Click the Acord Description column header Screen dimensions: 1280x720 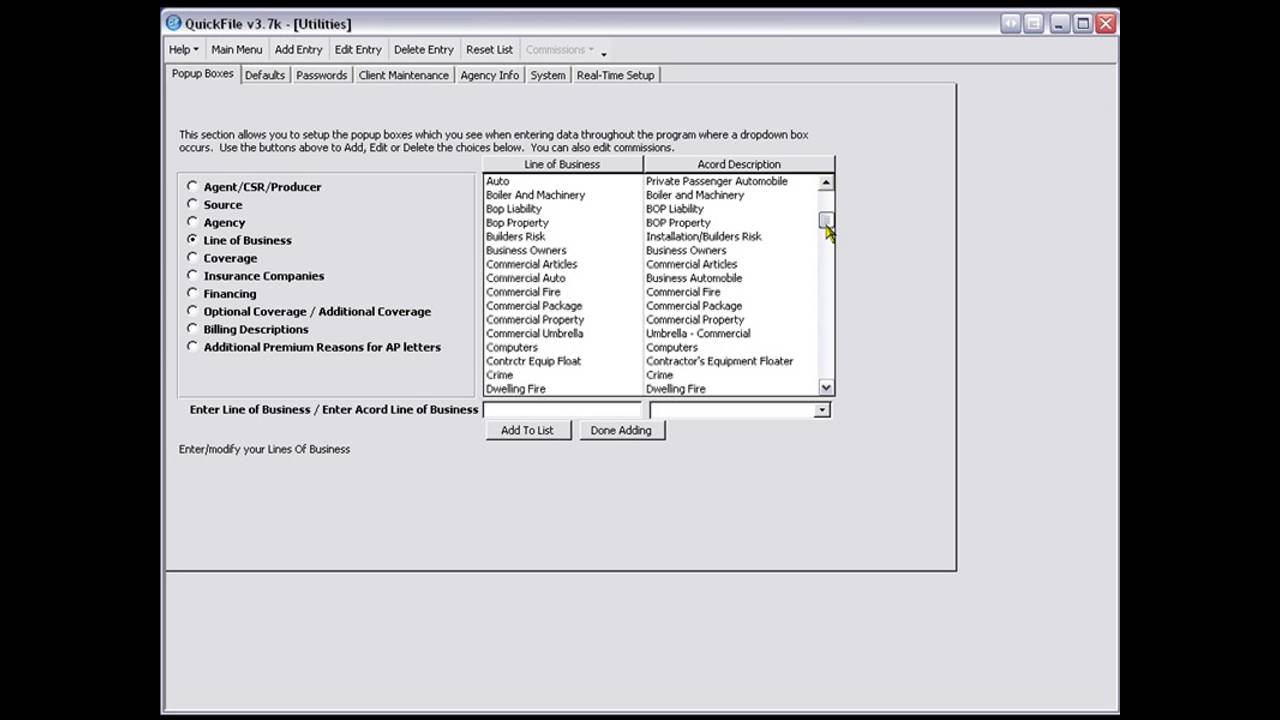[x=739, y=164]
